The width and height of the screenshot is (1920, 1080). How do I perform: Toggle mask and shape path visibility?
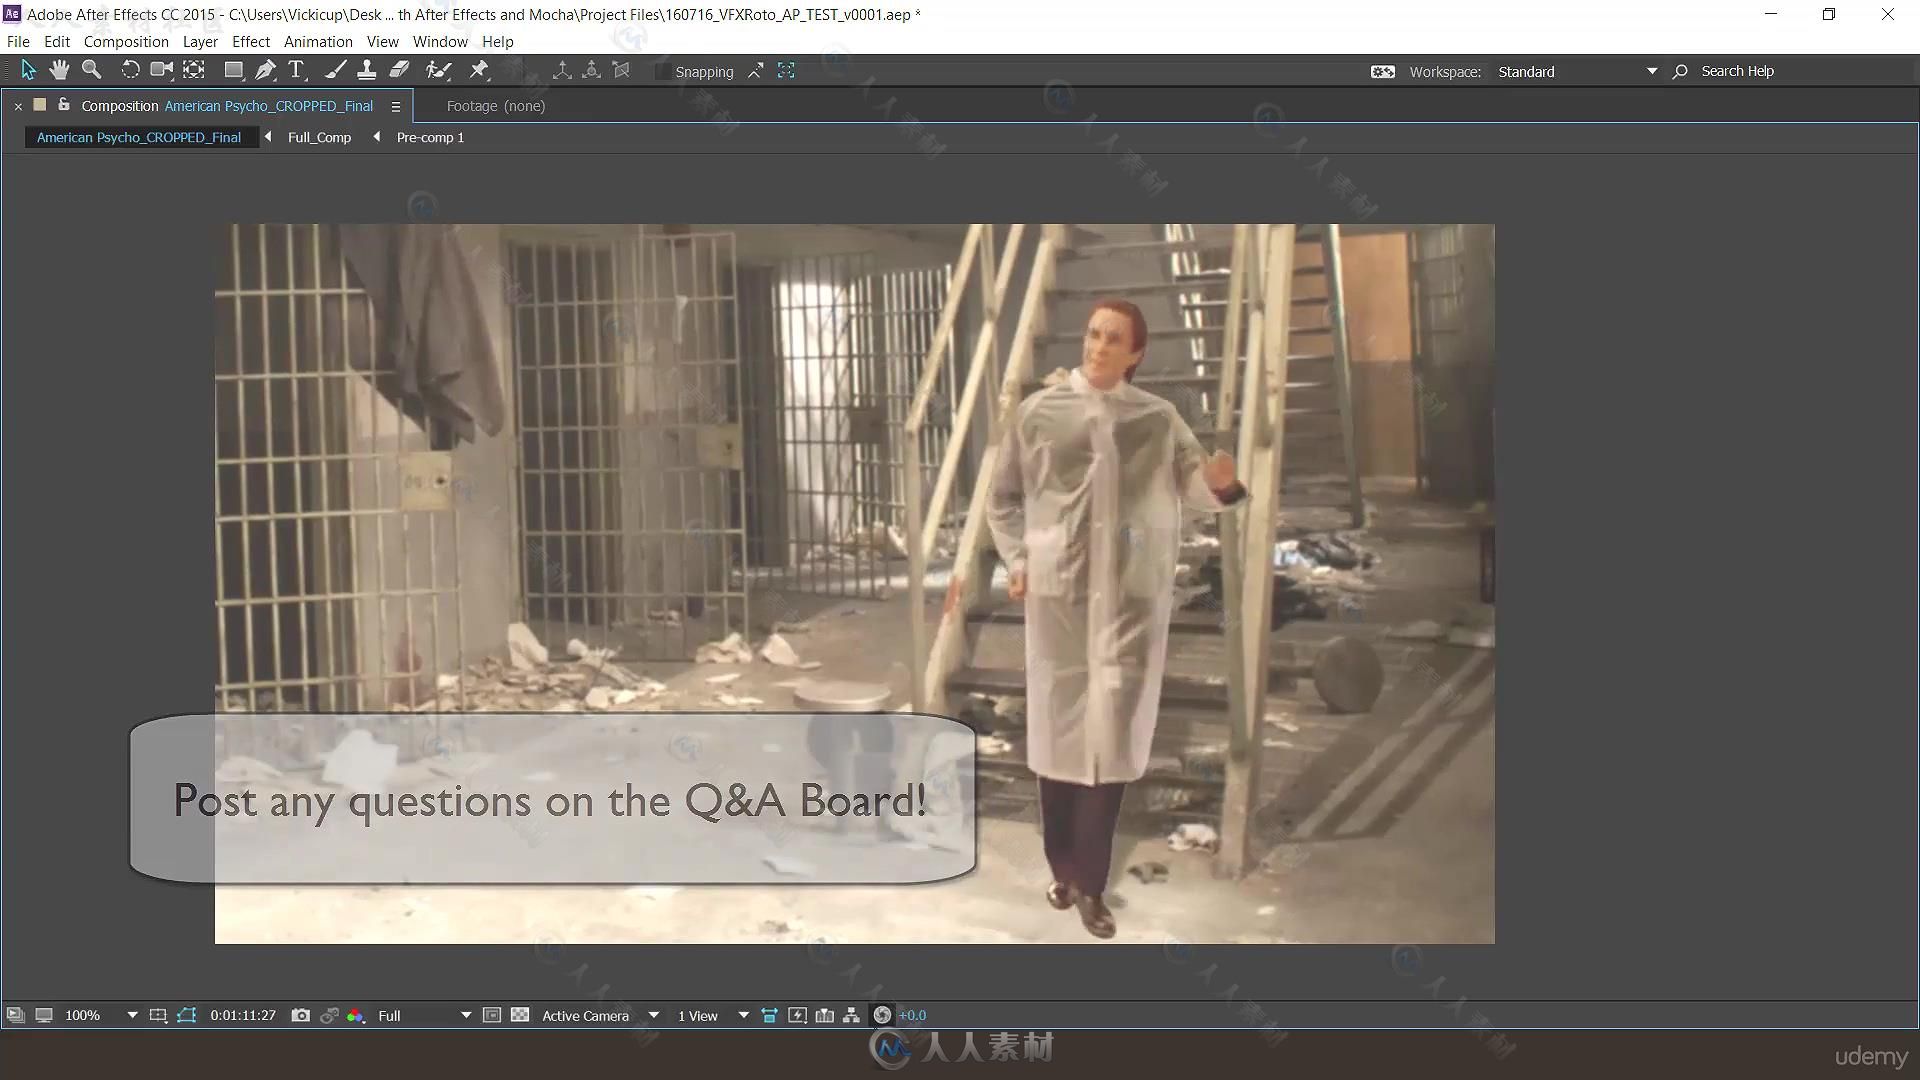pos(187,1015)
